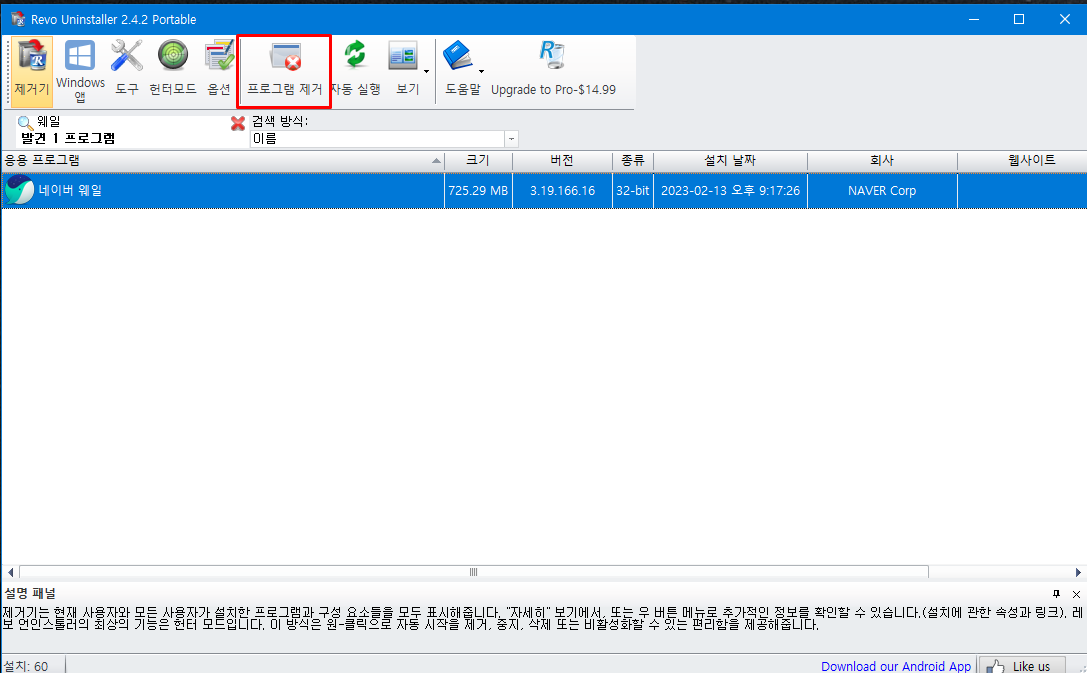
Task: Click the 보기 list view icon
Action: click(x=403, y=57)
